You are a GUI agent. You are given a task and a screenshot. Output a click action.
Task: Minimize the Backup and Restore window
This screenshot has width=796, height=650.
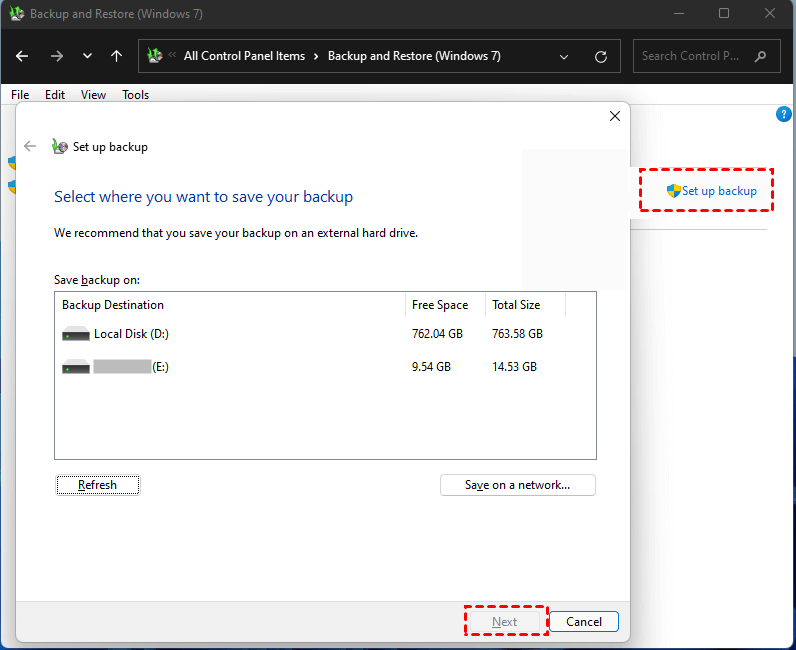[679, 13]
